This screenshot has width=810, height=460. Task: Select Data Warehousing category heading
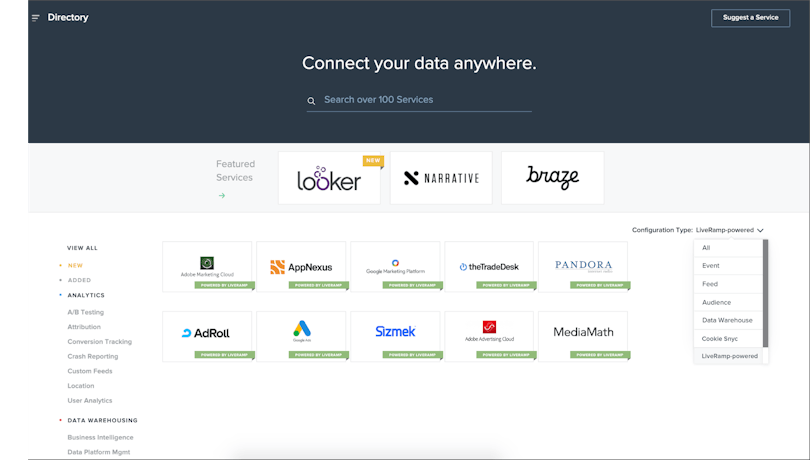click(102, 420)
